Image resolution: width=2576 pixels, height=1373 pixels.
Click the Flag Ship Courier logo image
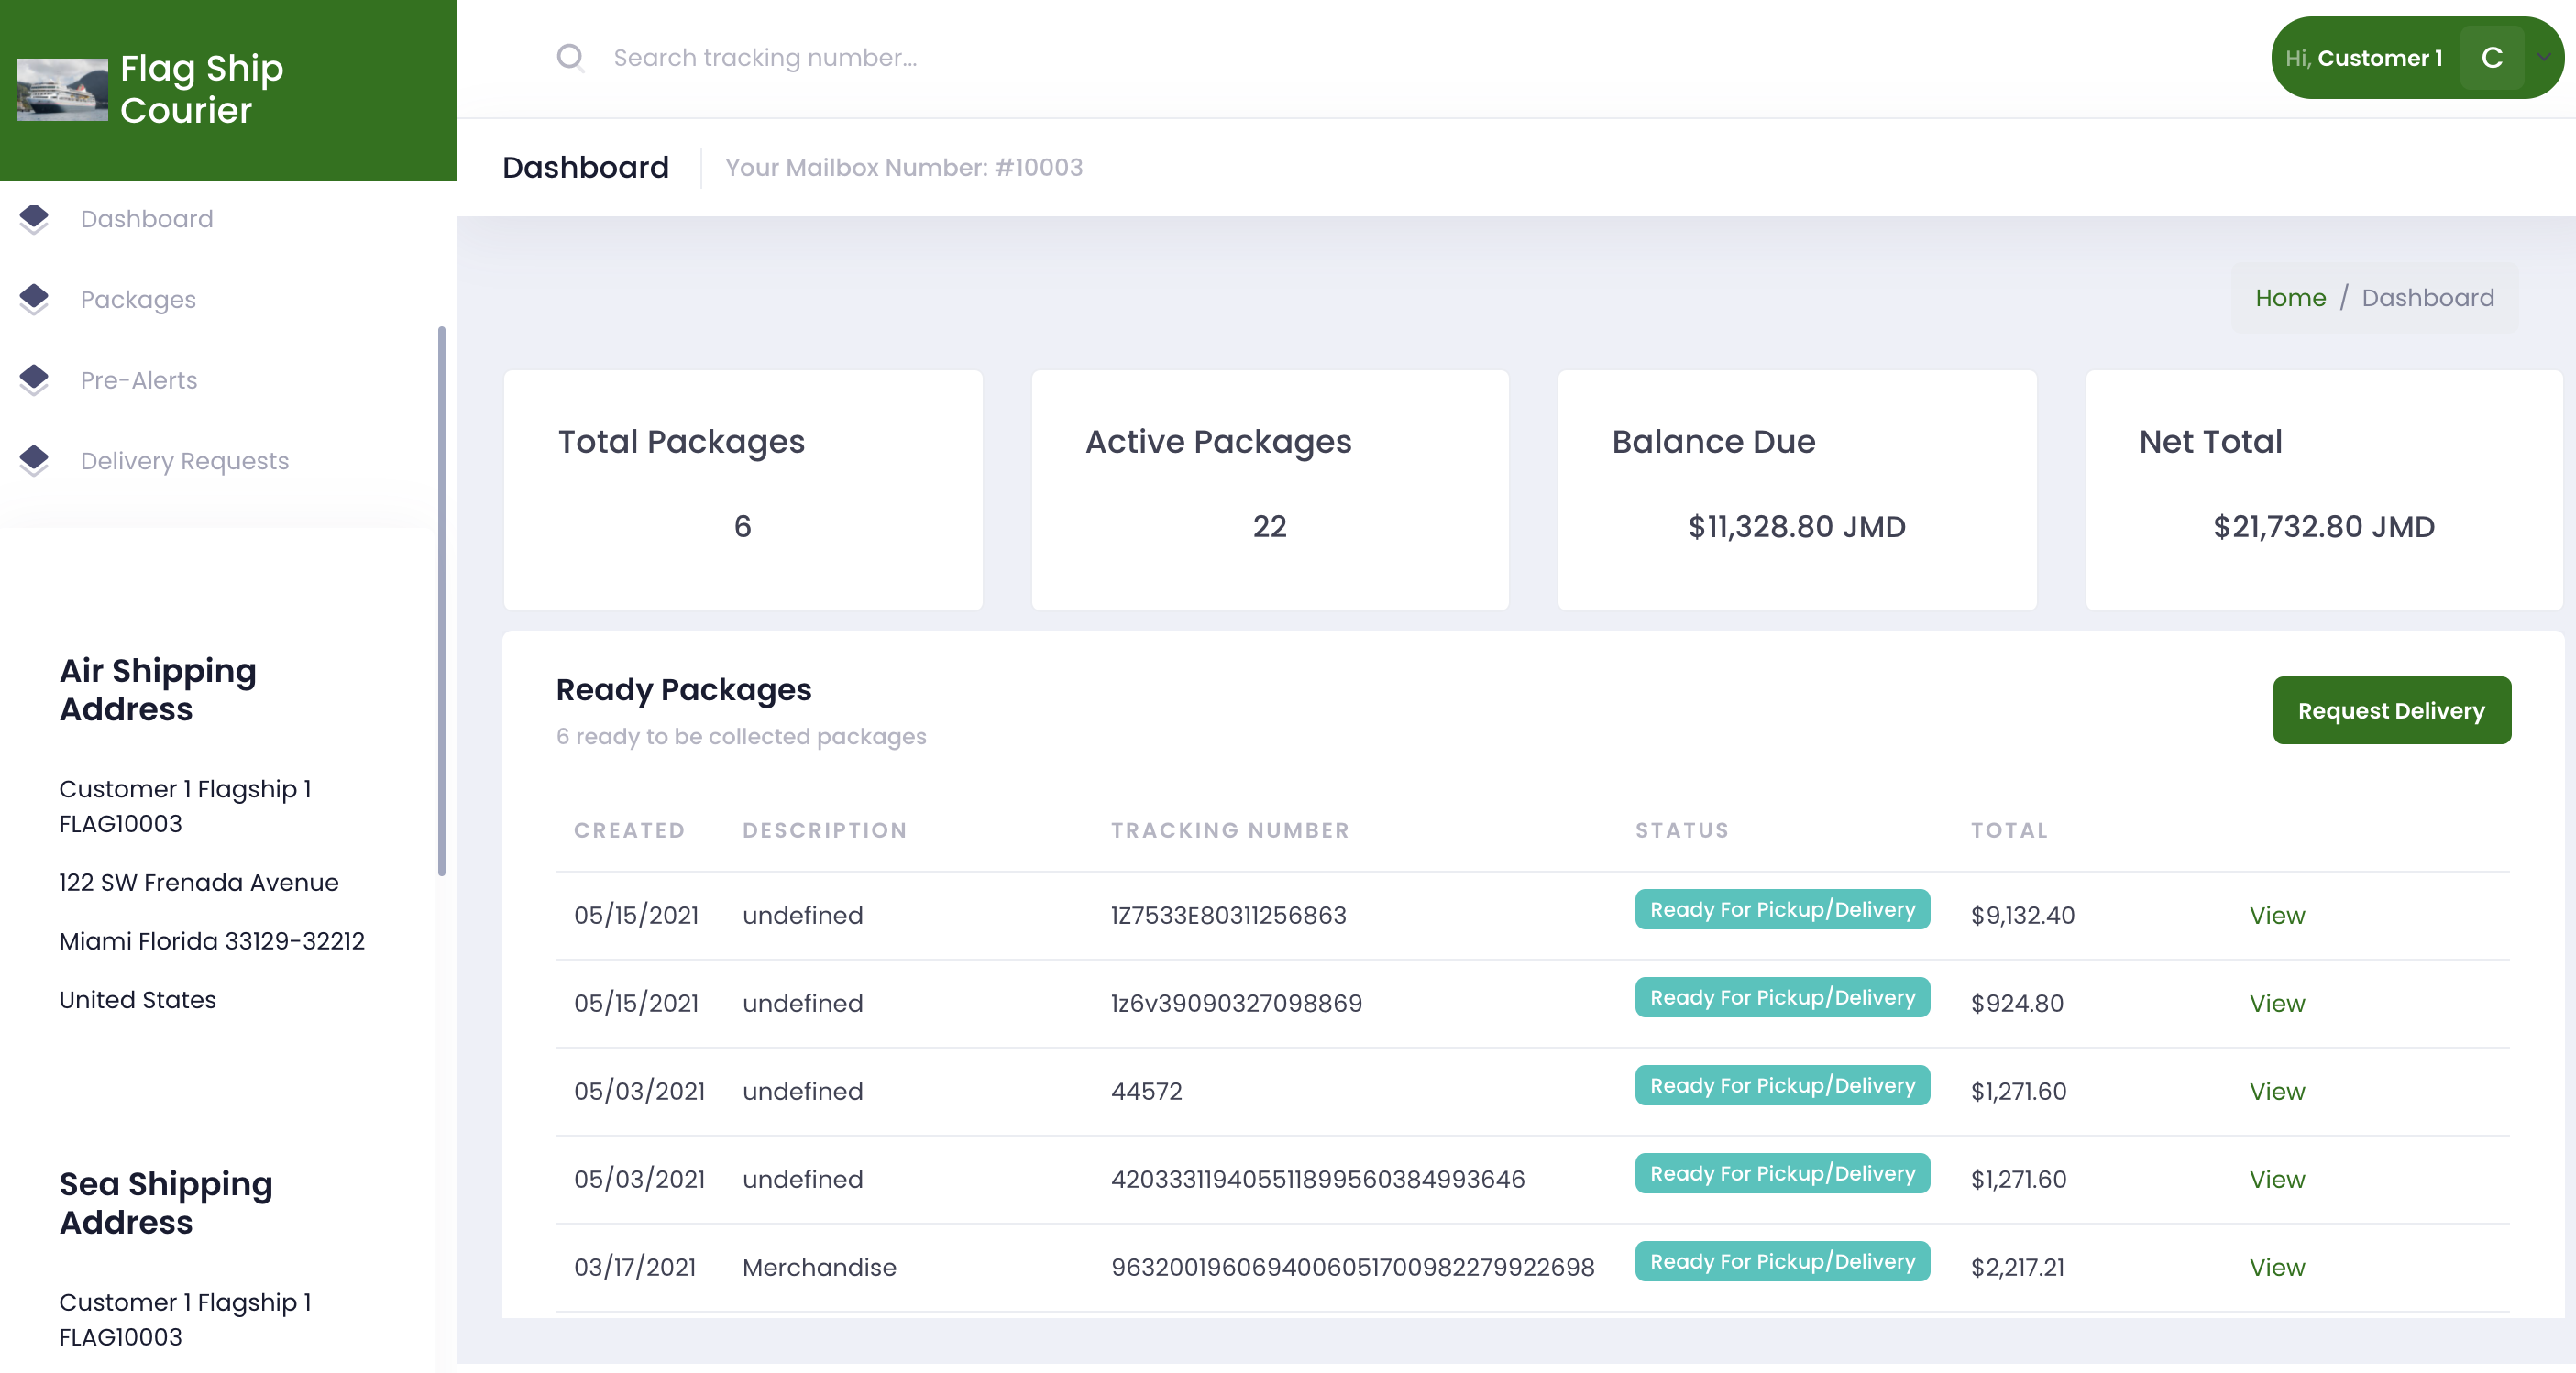coord(62,90)
